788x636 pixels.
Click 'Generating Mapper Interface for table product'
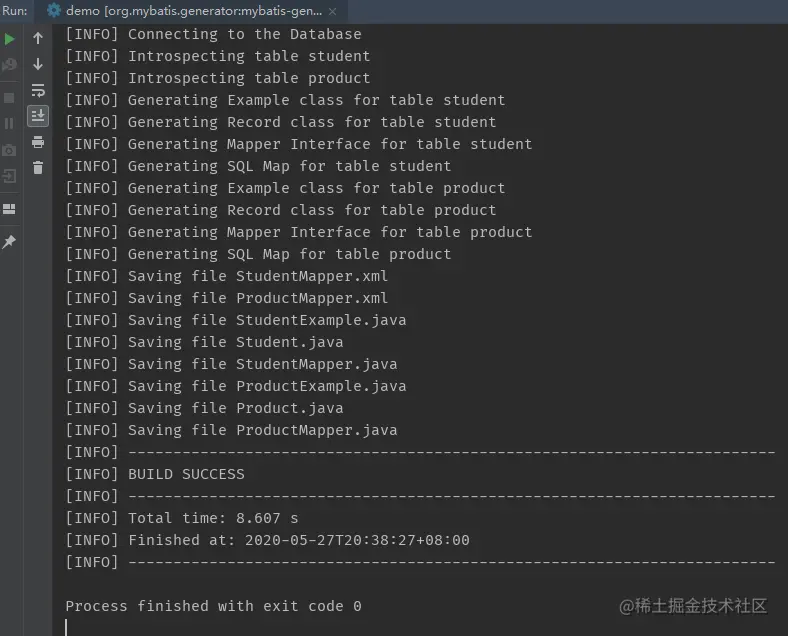tap(299, 232)
